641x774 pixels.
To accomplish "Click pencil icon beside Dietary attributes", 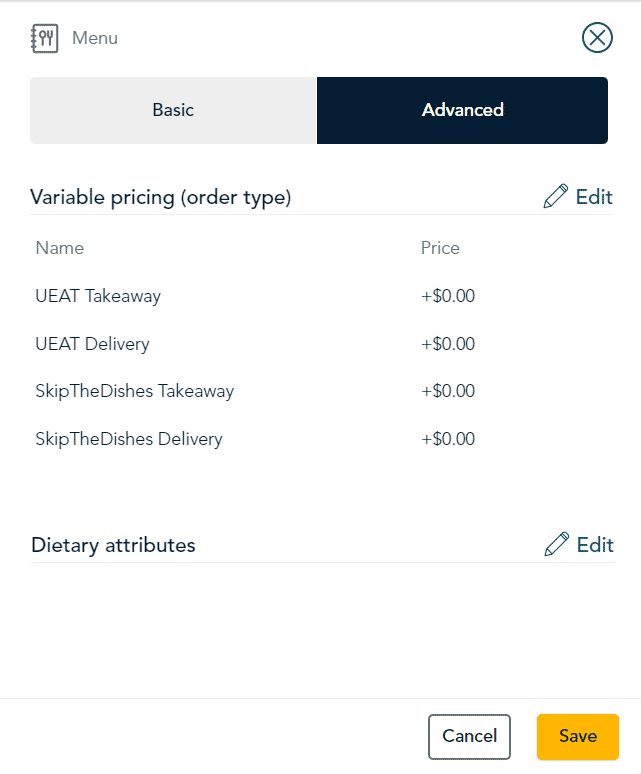I will [x=557, y=544].
